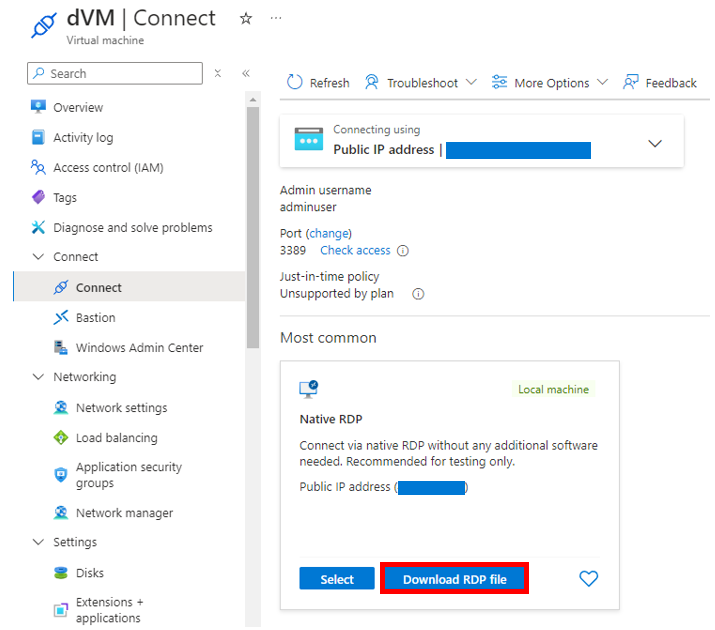Image resolution: width=715 pixels, height=630 pixels.
Task: Open Diagnose and solve problems
Action: [x=132, y=227]
